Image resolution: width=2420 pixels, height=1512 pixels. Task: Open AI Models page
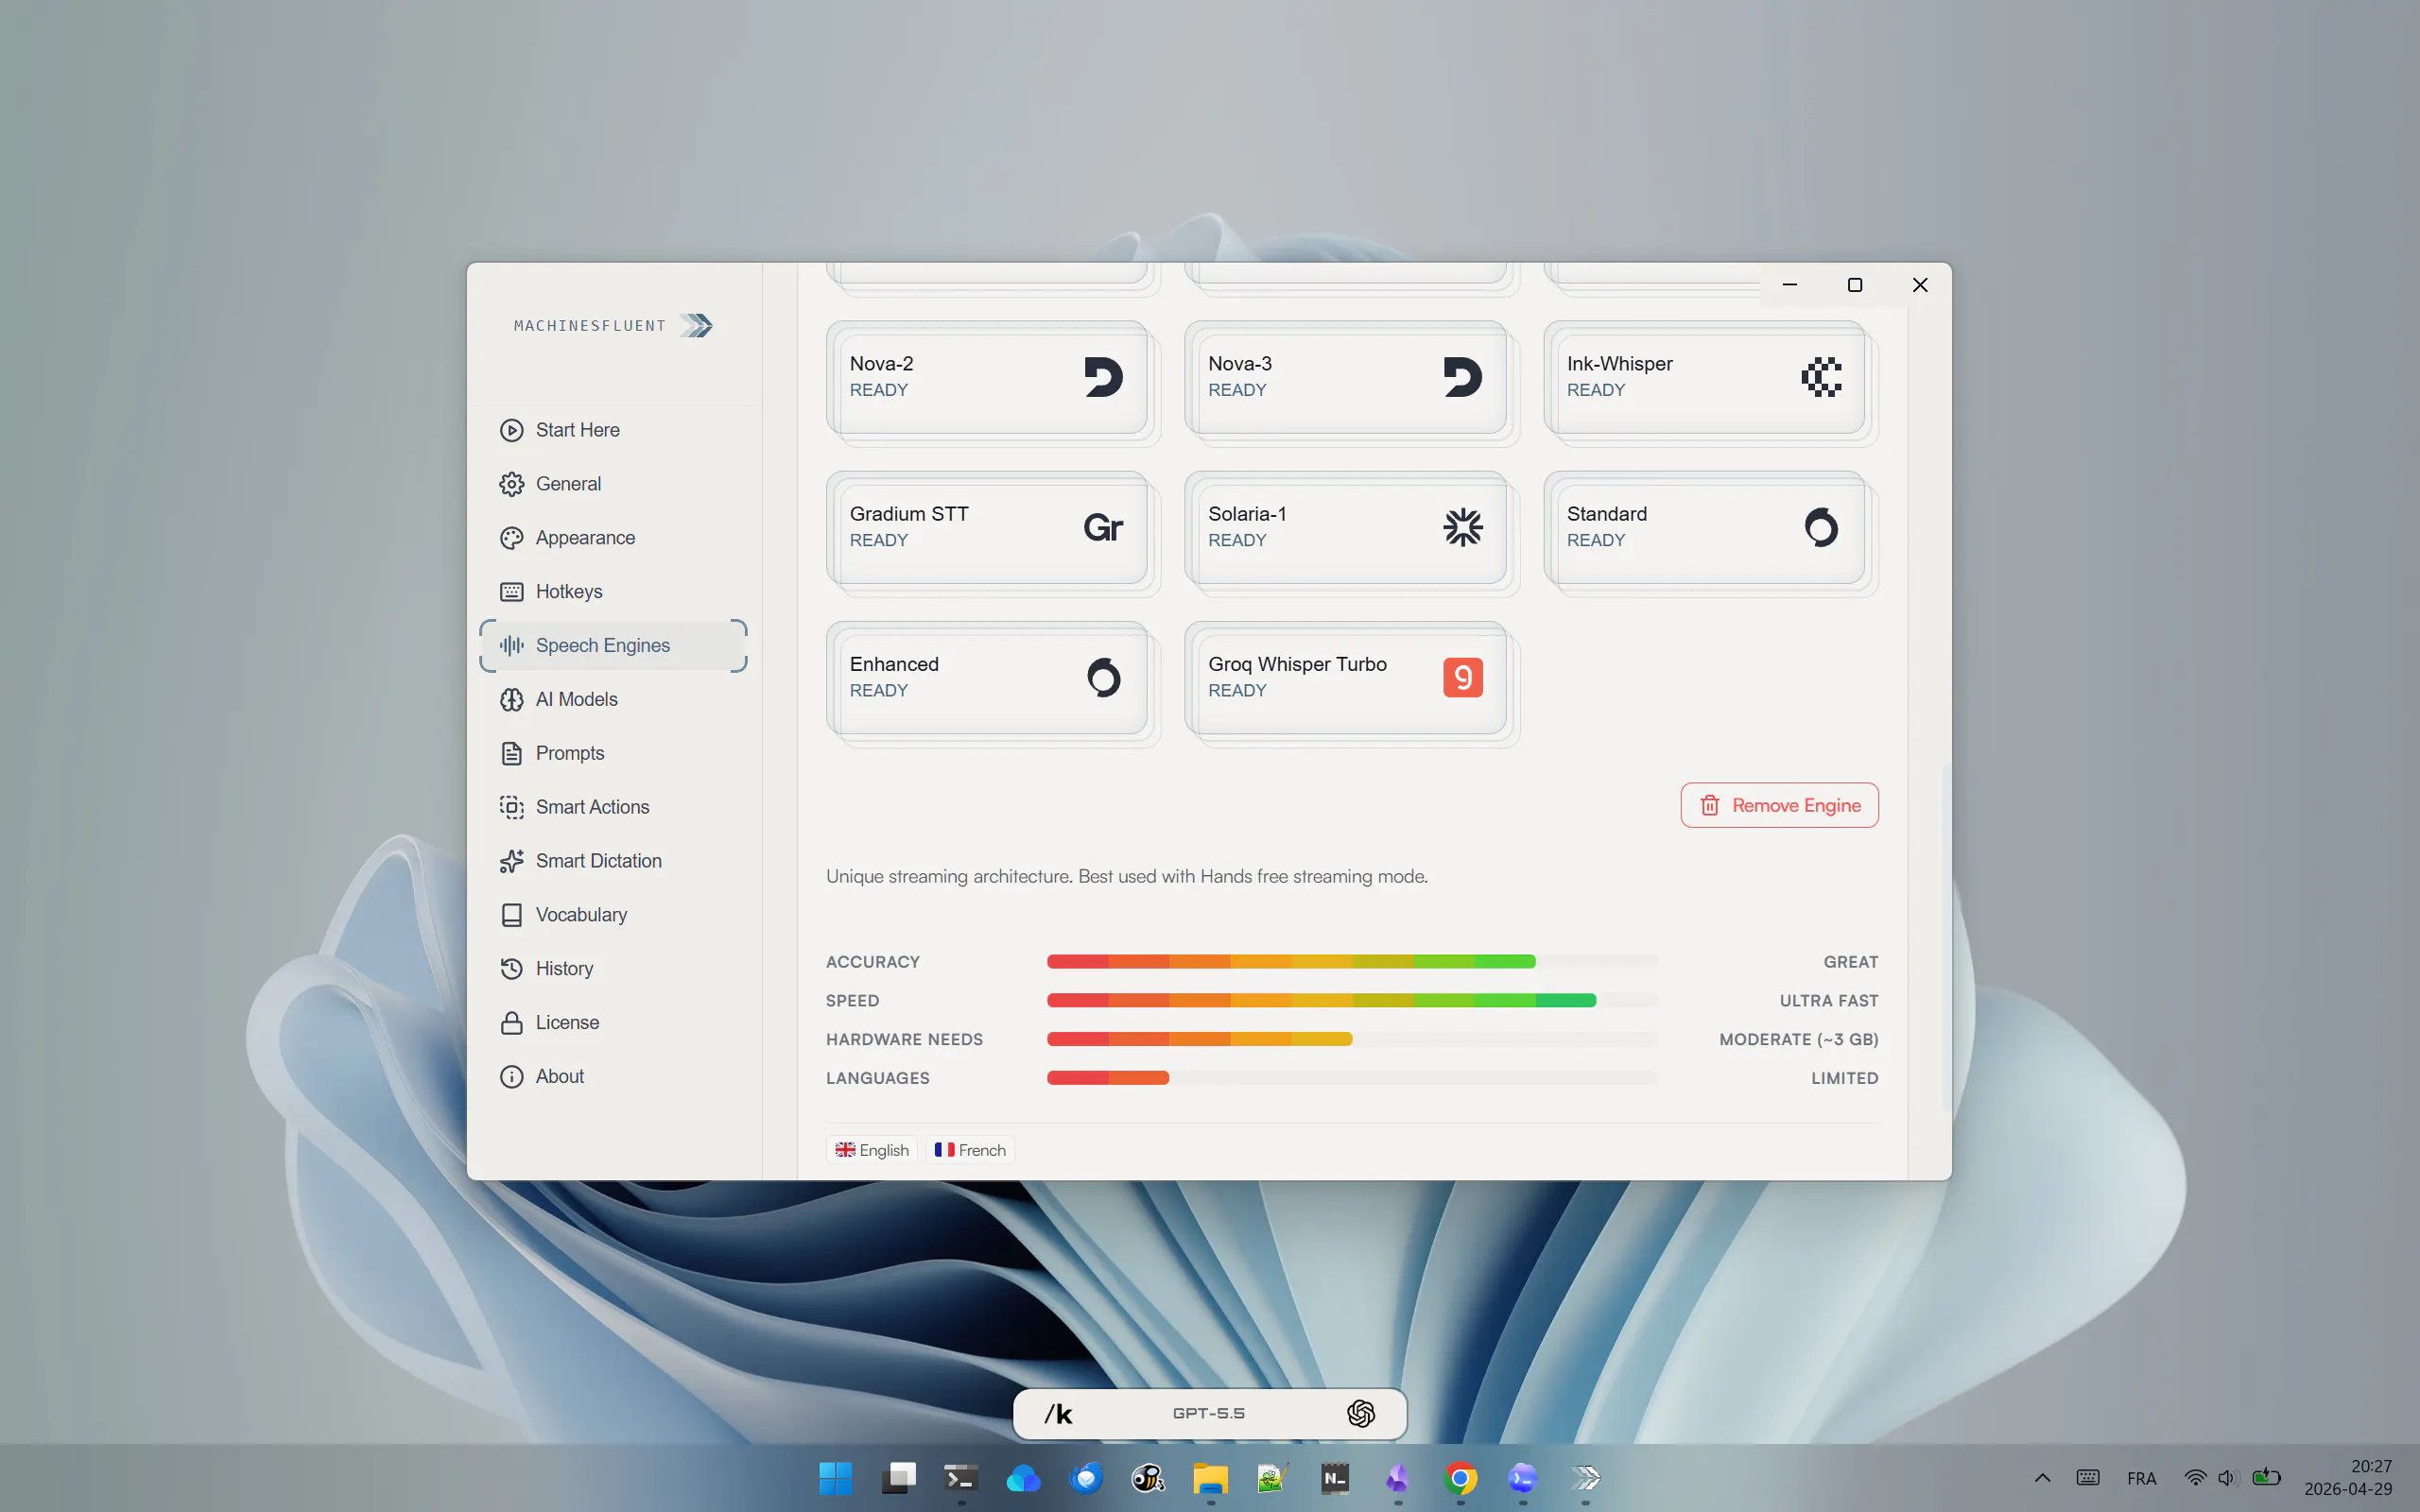(x=613, y=700)
